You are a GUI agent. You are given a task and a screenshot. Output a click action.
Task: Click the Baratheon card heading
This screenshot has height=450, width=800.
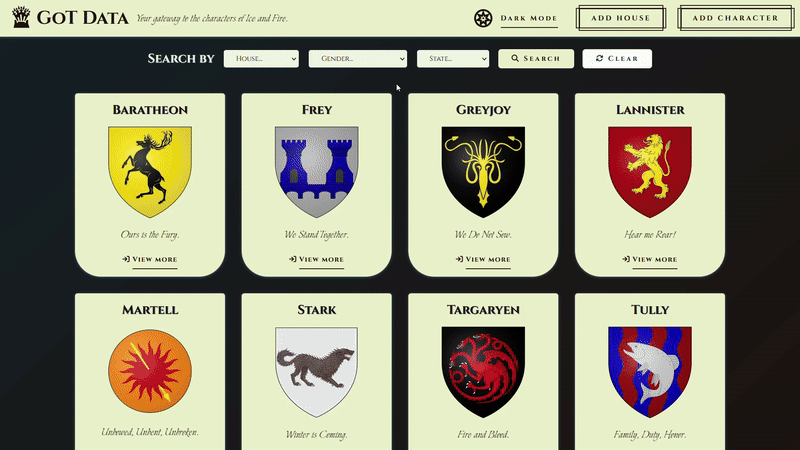pos(150,110)
